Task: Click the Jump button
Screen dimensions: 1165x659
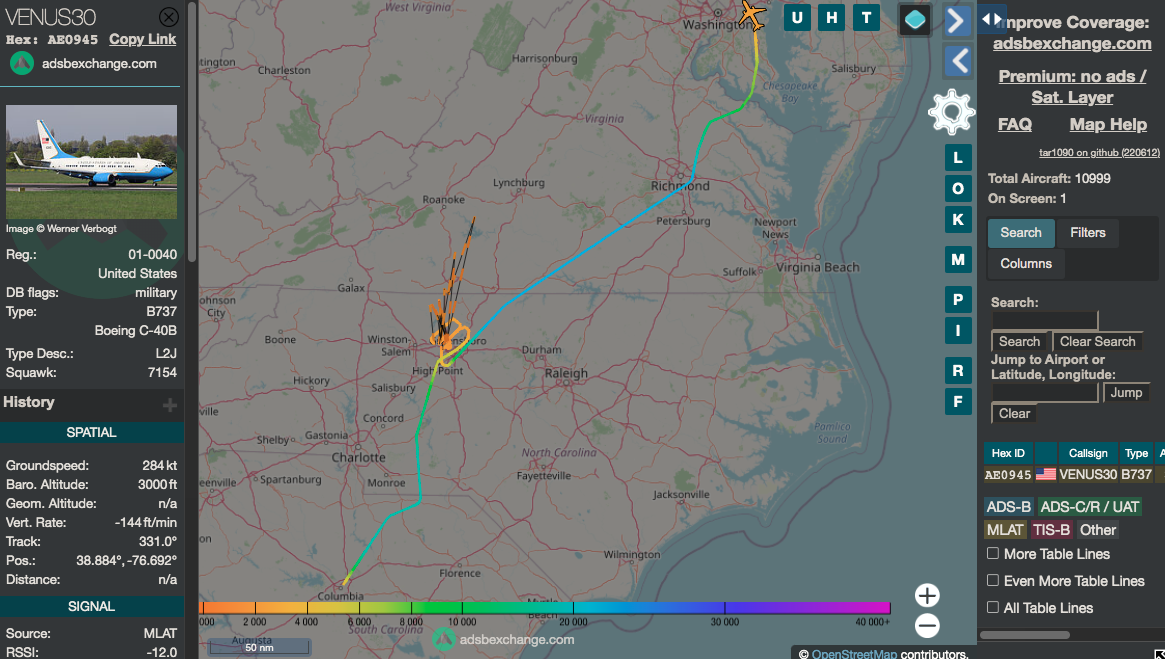Action: click(x=1126, y=393)
